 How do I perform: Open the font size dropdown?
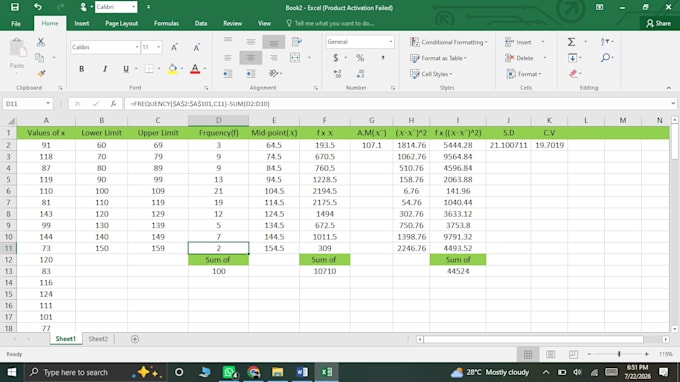(158, 47)
